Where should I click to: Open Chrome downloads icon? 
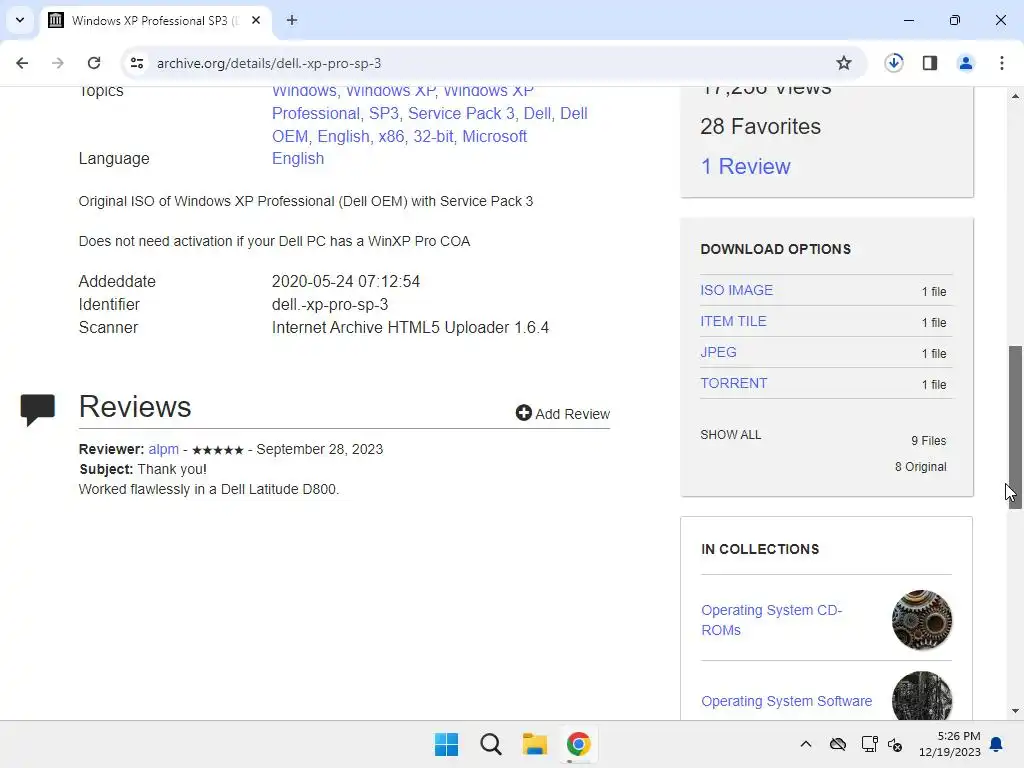click(893, 63)
